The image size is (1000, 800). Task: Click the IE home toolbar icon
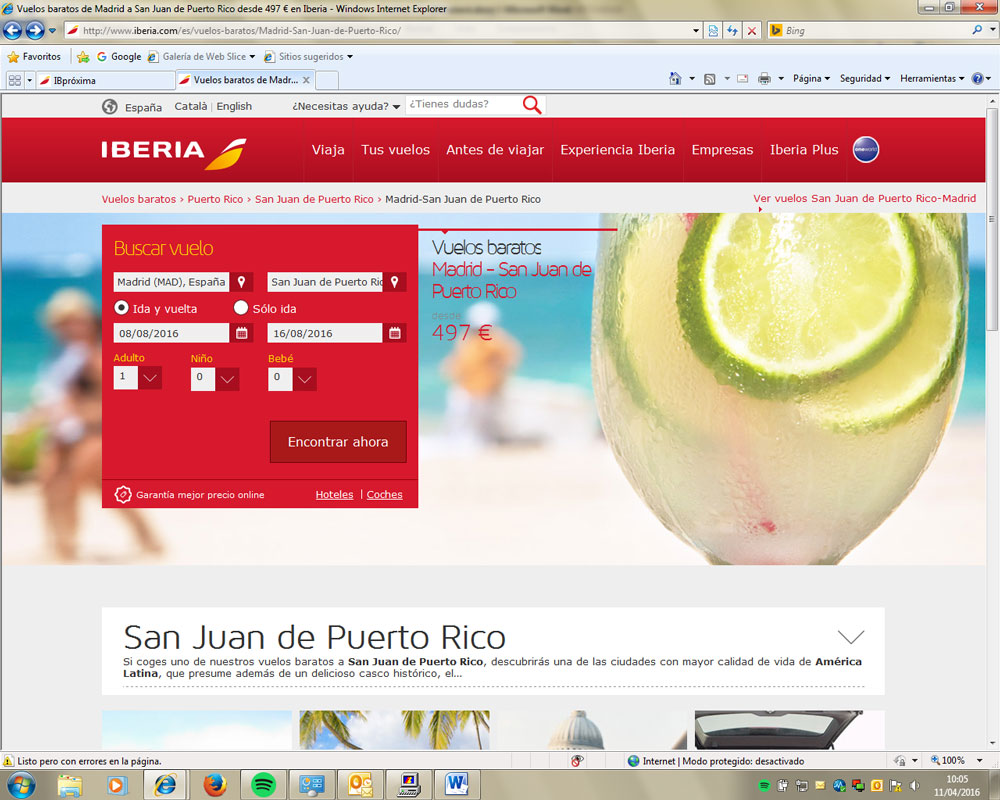[x=676, y=79]
